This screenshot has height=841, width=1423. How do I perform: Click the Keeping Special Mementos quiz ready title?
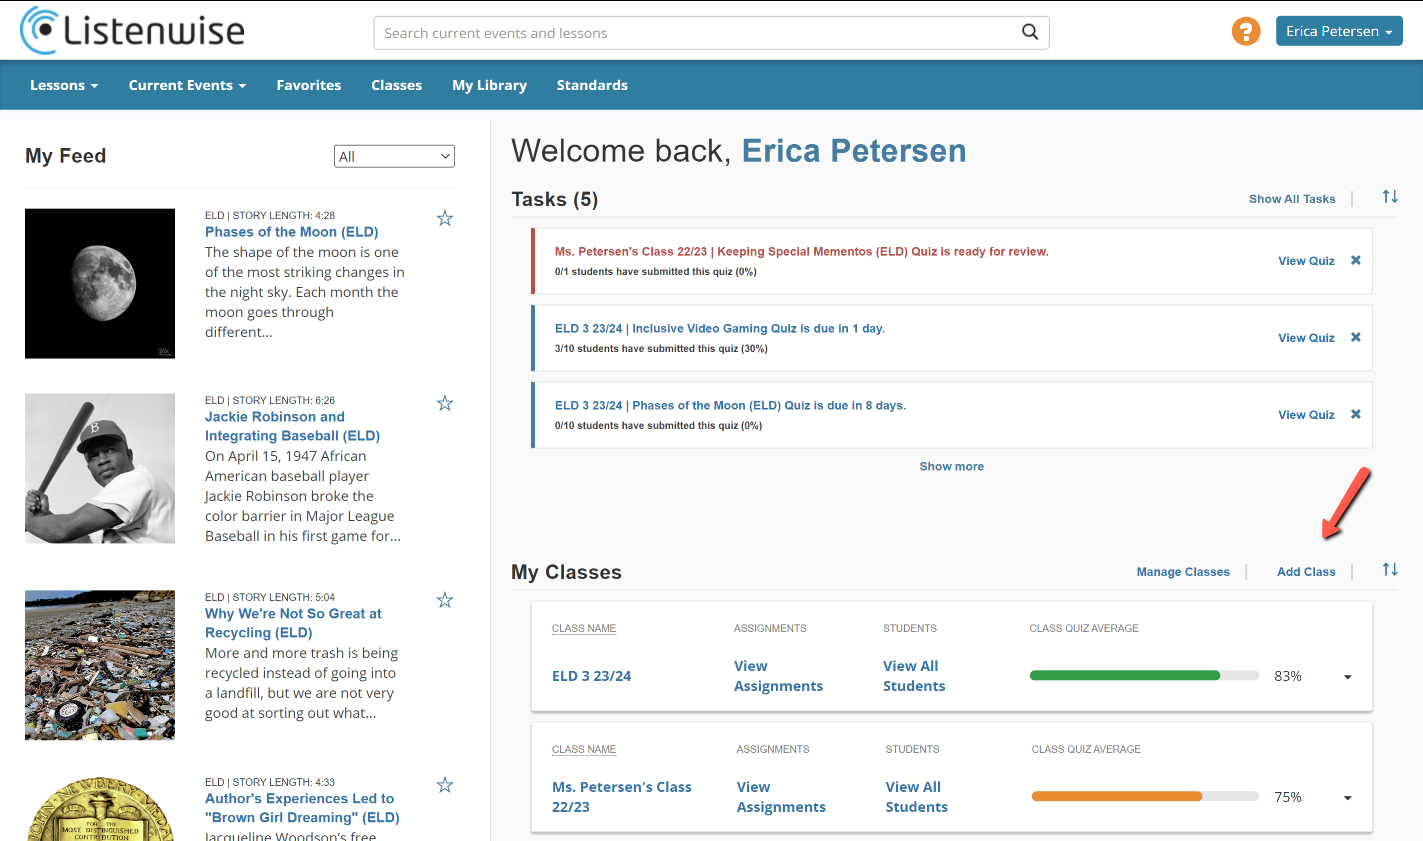pyautogui.click(x=802, y=252)
